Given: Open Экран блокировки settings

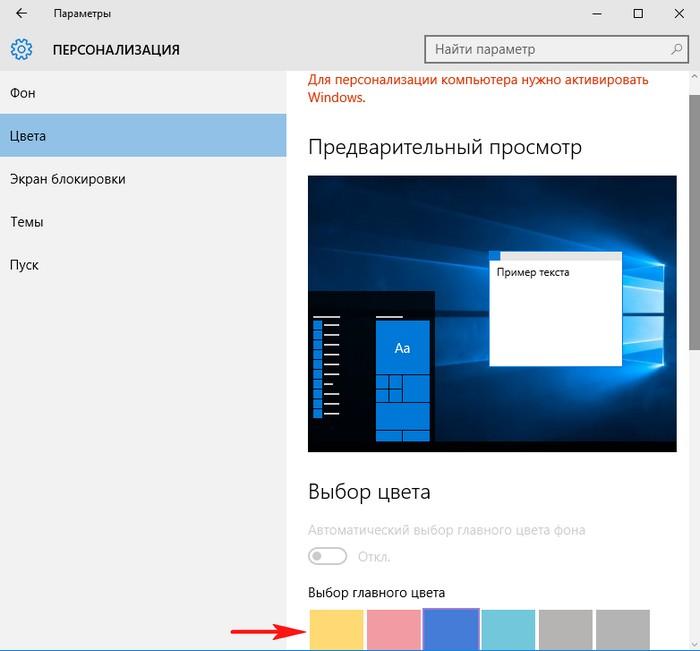Looking at the screenshot, I should (x=143, y=179).
